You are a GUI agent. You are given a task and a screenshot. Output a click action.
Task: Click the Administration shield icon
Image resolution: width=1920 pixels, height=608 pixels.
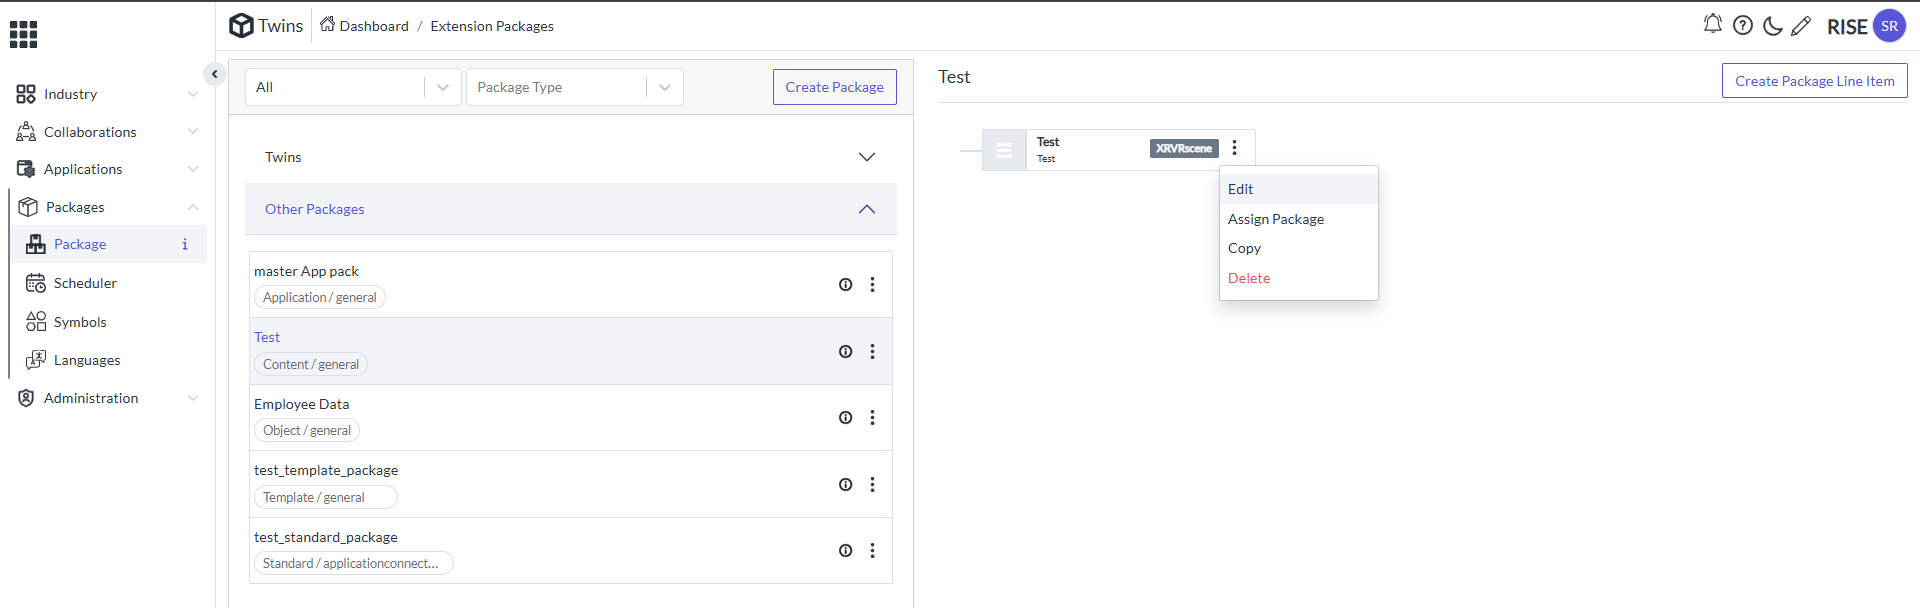coord(26,398)
